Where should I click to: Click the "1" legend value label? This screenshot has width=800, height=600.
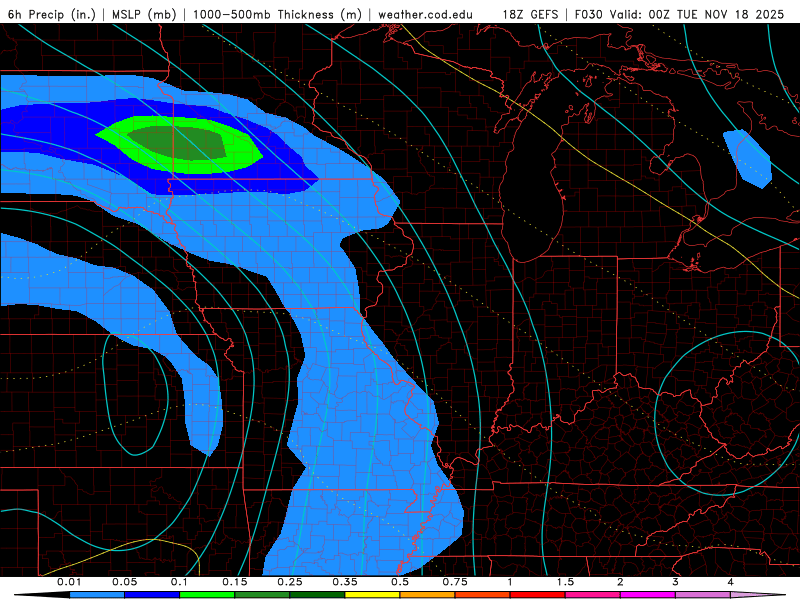(510, 582)
